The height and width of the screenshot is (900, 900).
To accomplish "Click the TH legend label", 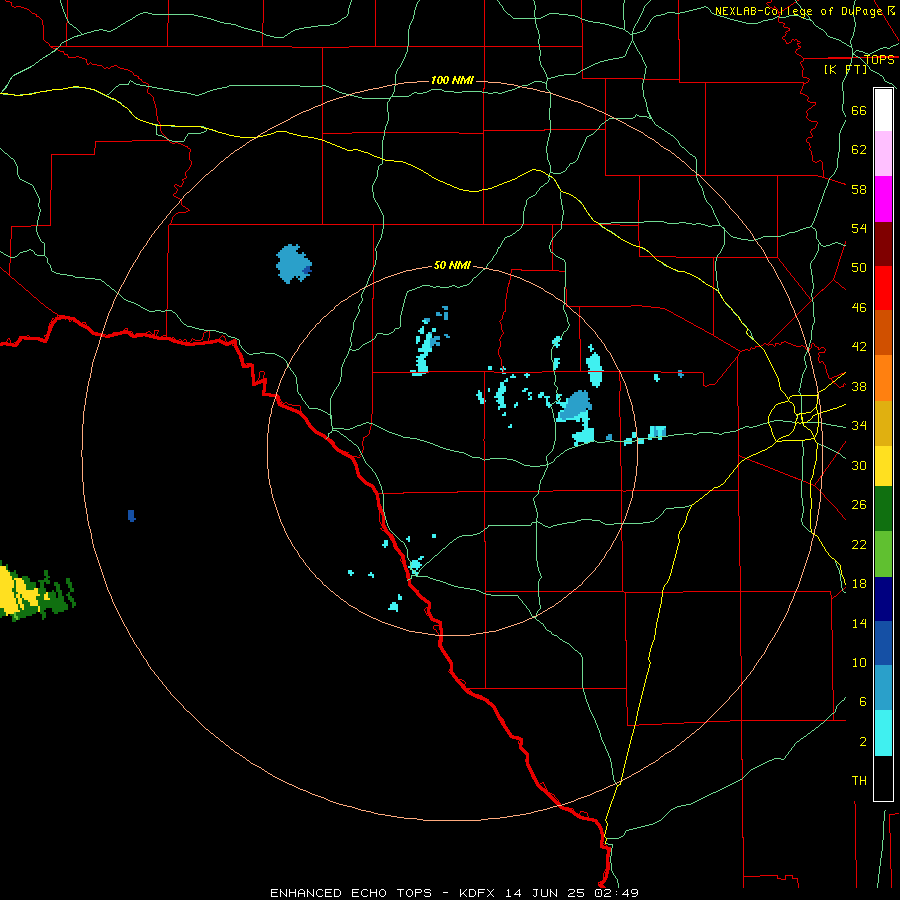I will (859, 781).
